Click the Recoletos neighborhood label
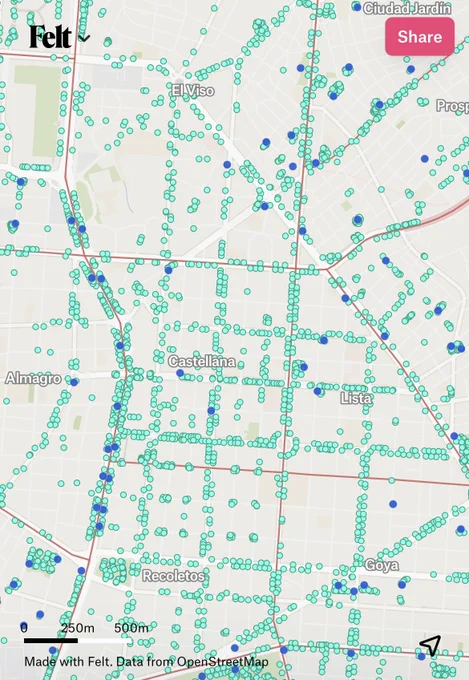Image resolution: width=469 pixels, height=680 pixels. [x=174, y=576]
